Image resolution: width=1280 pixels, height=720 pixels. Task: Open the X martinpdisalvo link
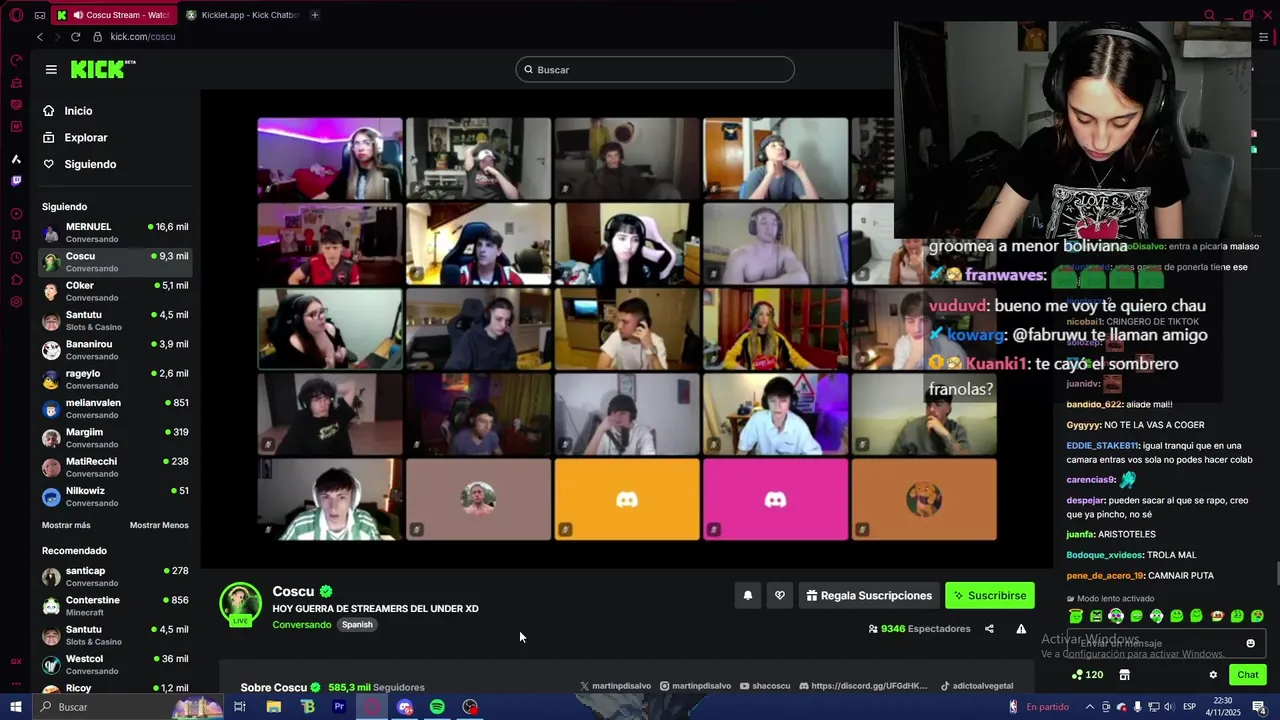tap(615, 686)
